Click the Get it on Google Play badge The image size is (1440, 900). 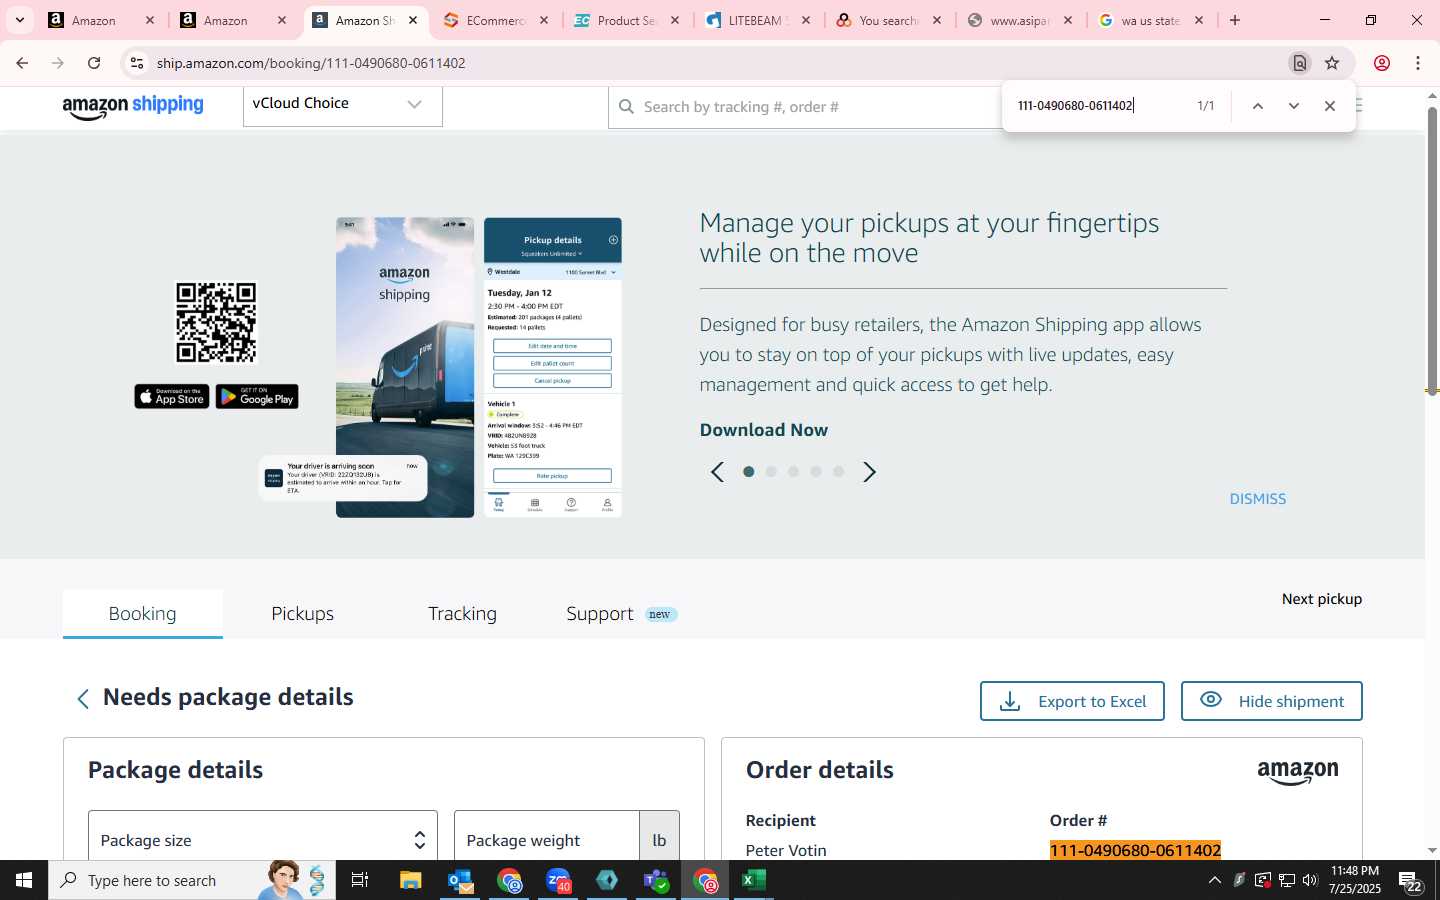click(x=257, y=397)
